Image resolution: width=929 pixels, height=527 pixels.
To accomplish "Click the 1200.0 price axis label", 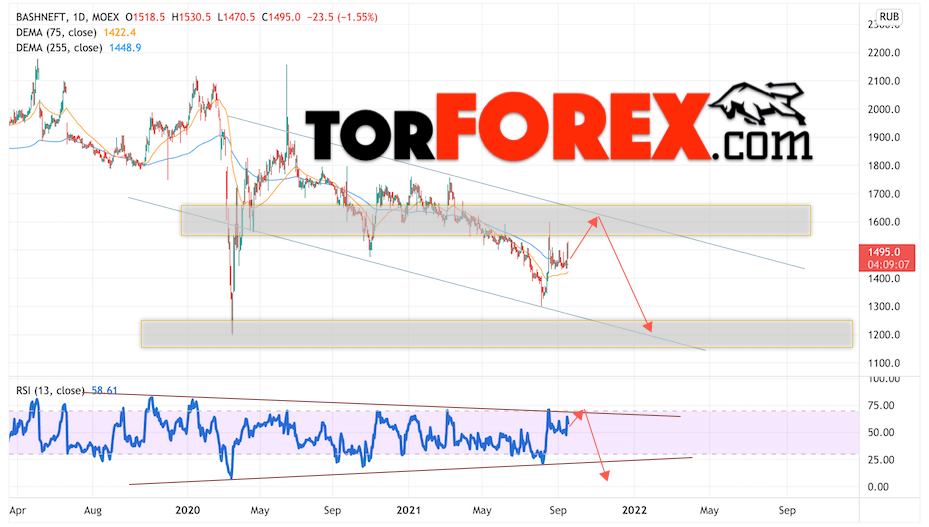I will tap(883, 335).
